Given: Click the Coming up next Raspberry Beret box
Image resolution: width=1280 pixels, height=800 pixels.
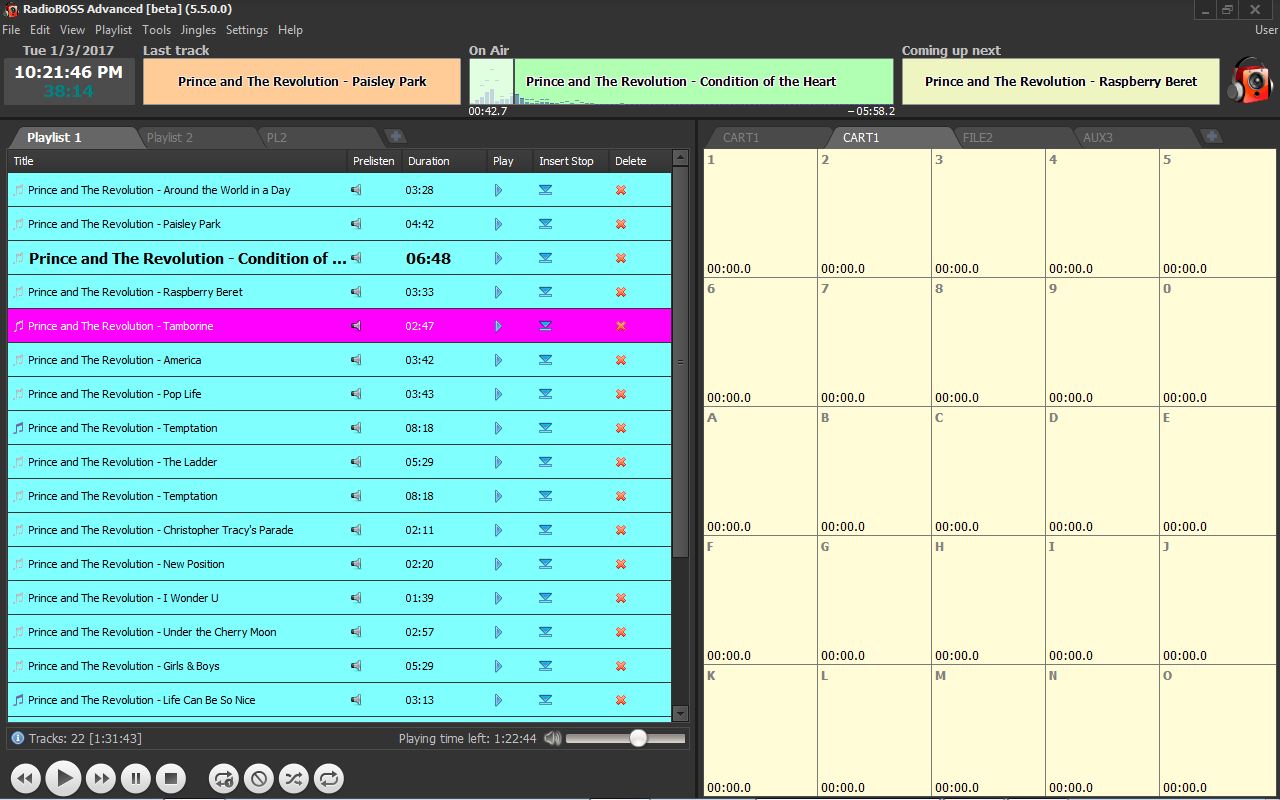Looking at the screenshot, I should 1061,81.
